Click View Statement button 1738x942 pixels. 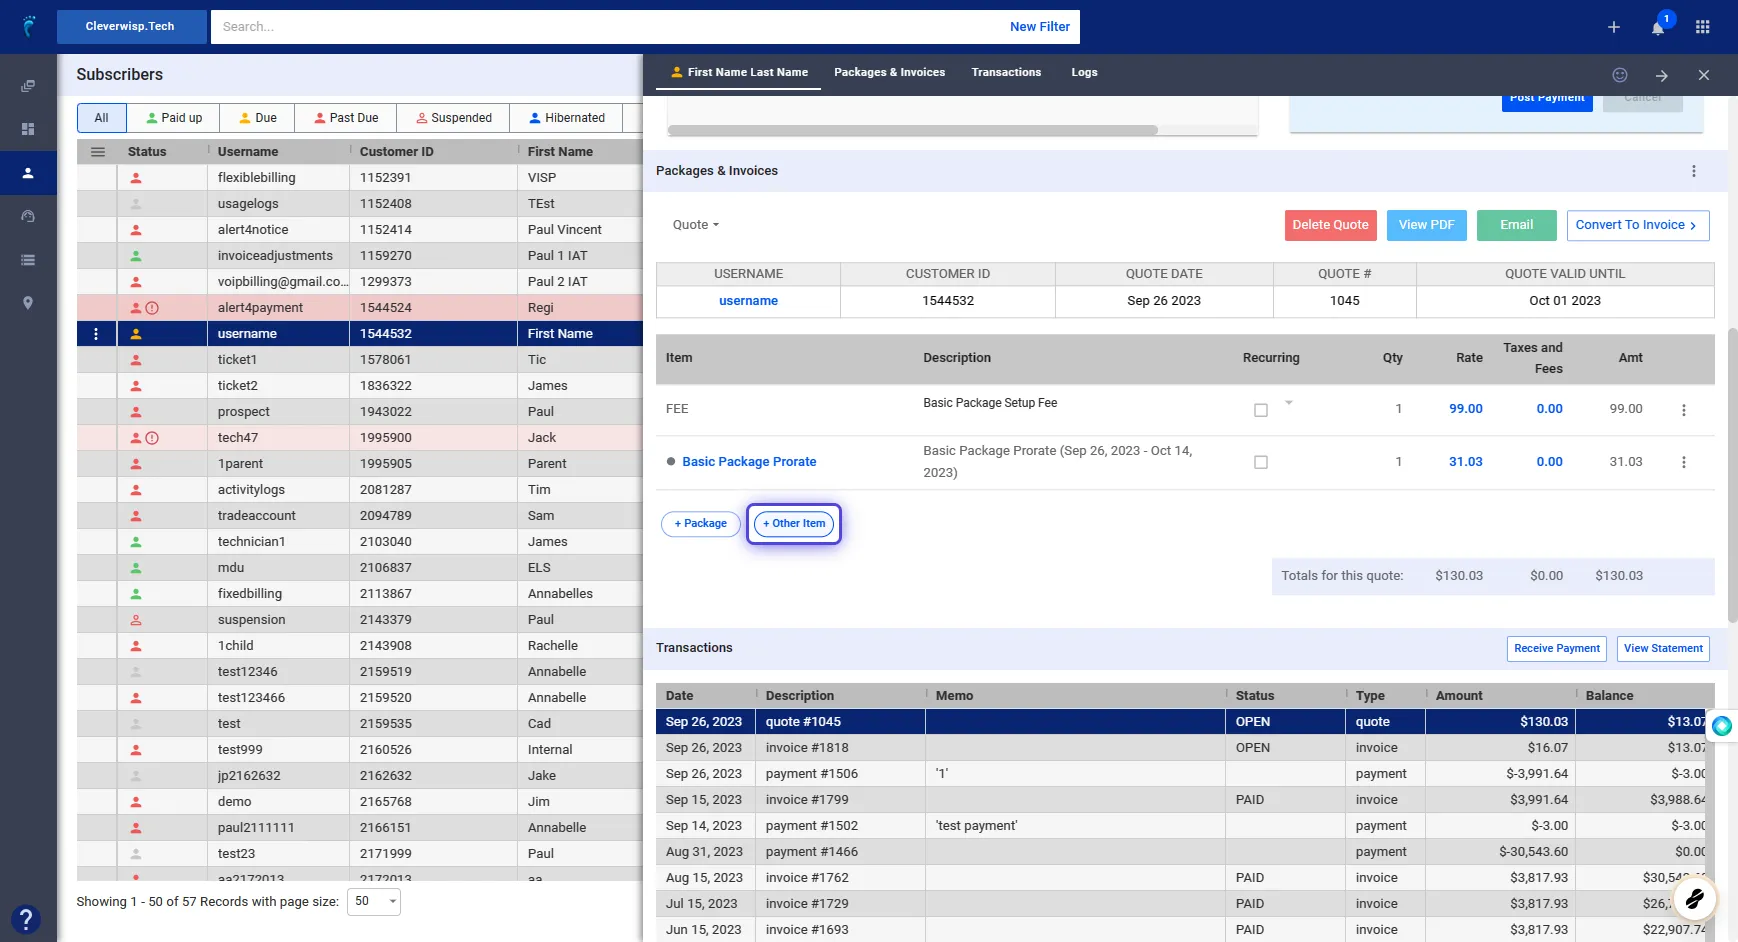(1663, 649)
